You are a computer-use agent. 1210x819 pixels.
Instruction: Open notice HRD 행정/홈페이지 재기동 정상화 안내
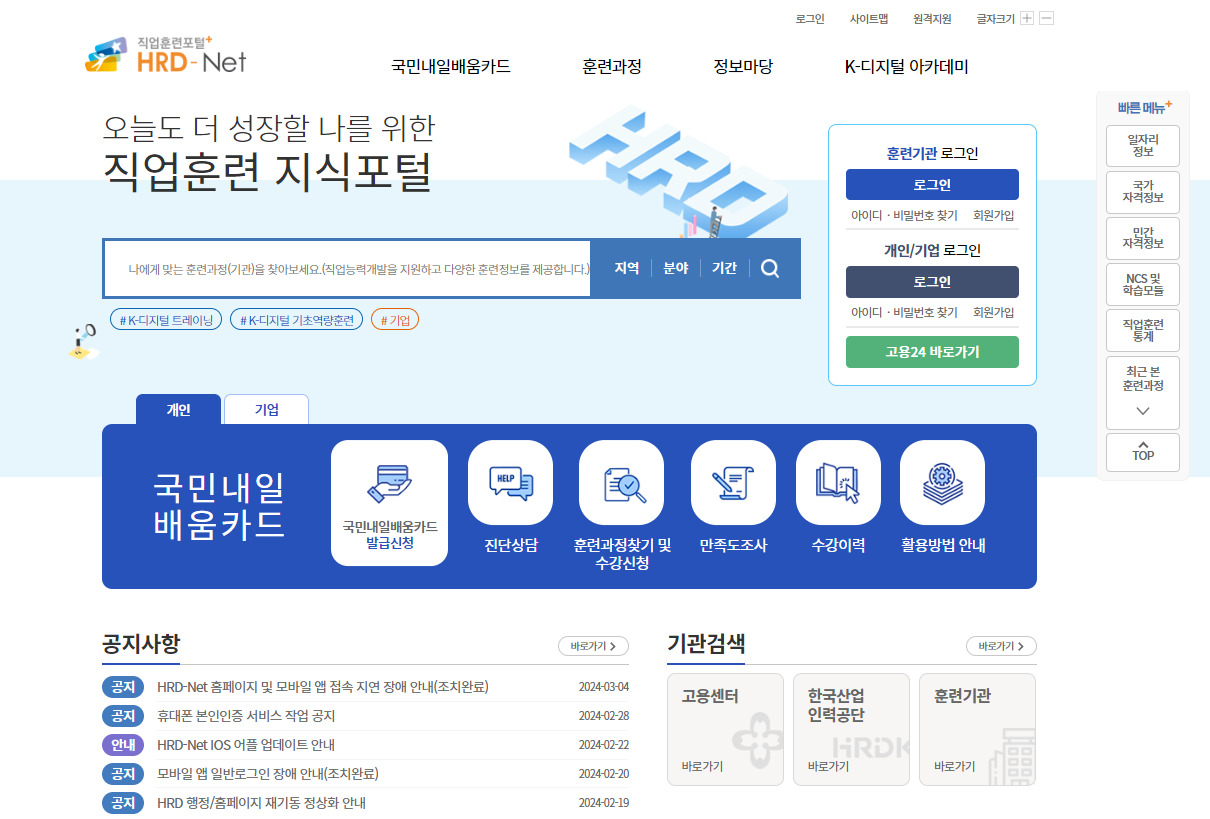(x=261, y=803)
